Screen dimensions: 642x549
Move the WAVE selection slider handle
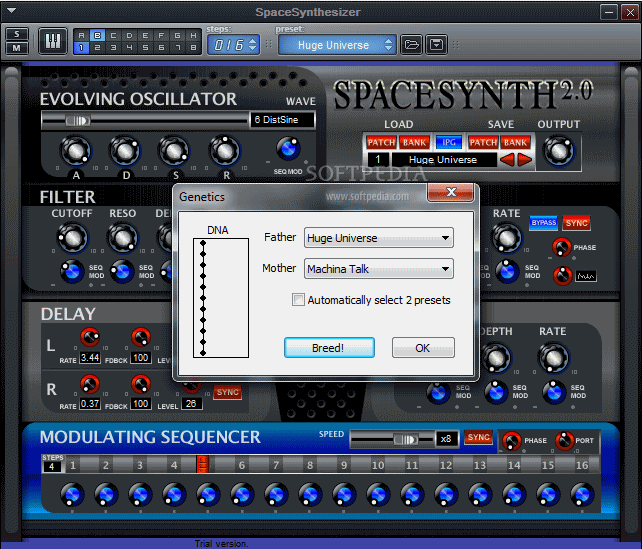point(78,121)
